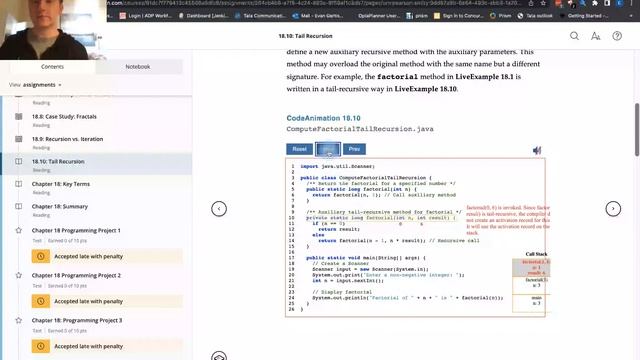This screenshot has height=360, width=640.
Task: Click the webcam video thumbnail
Action: click(53, 30)
